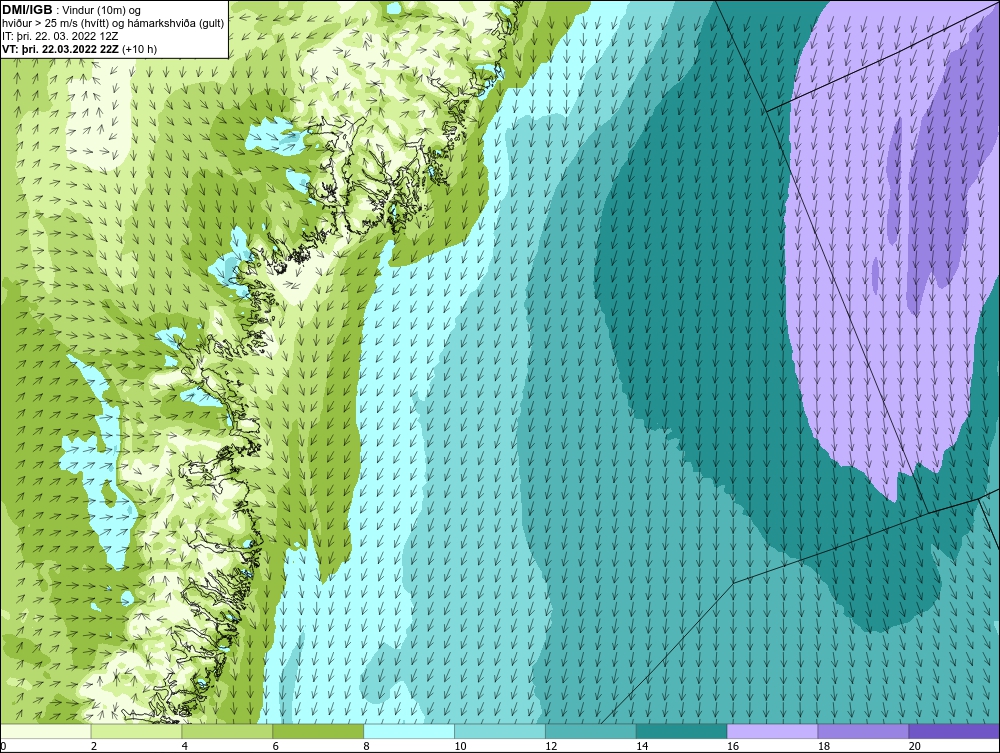This screenshot has height=753, width=1000.
Task: Click the DMI/IGB title text
Action: coord(27,10)
